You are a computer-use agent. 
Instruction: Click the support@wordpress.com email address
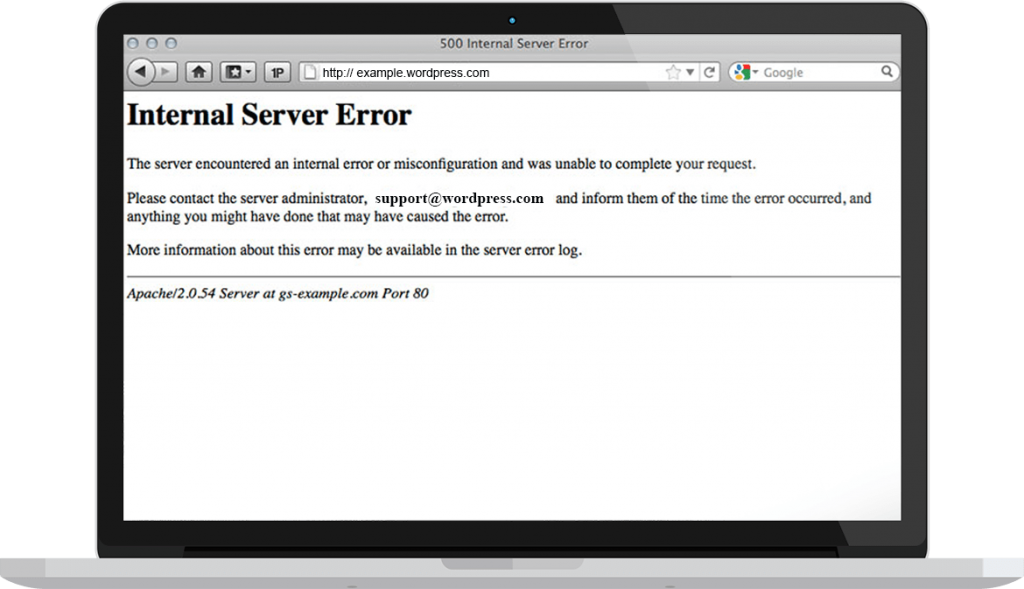coord(459,198)
